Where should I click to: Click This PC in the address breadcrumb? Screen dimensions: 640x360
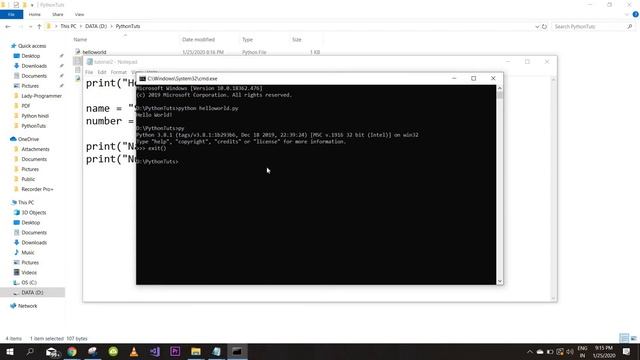[68, 26]
